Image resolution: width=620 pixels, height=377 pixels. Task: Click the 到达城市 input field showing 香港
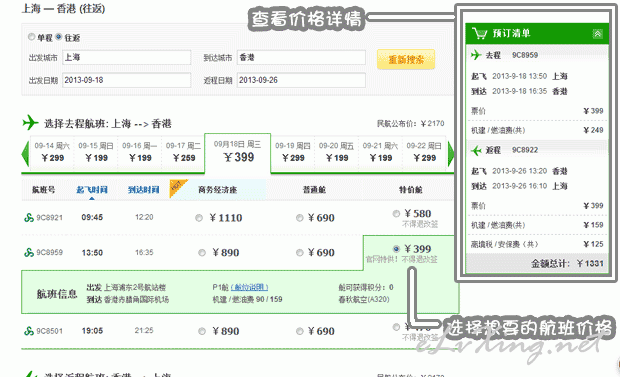[301, 57]
